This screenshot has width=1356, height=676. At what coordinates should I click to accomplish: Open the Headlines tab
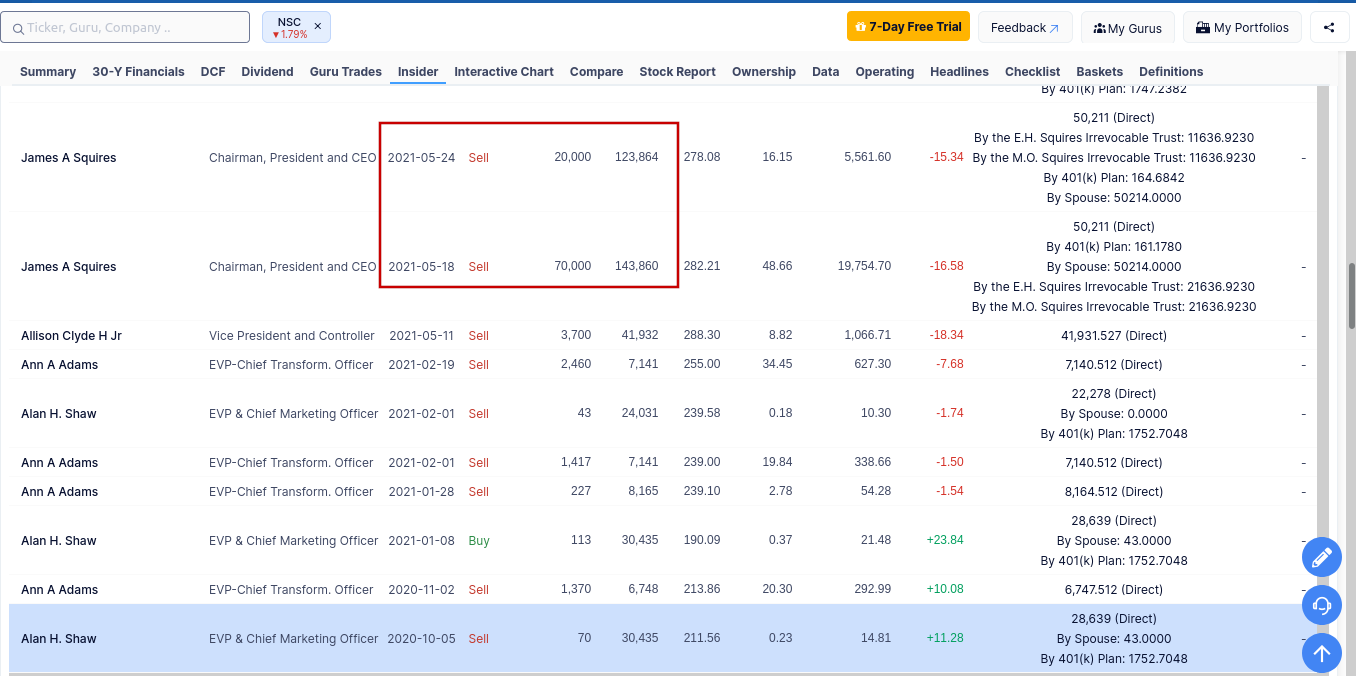pos(960,72)
